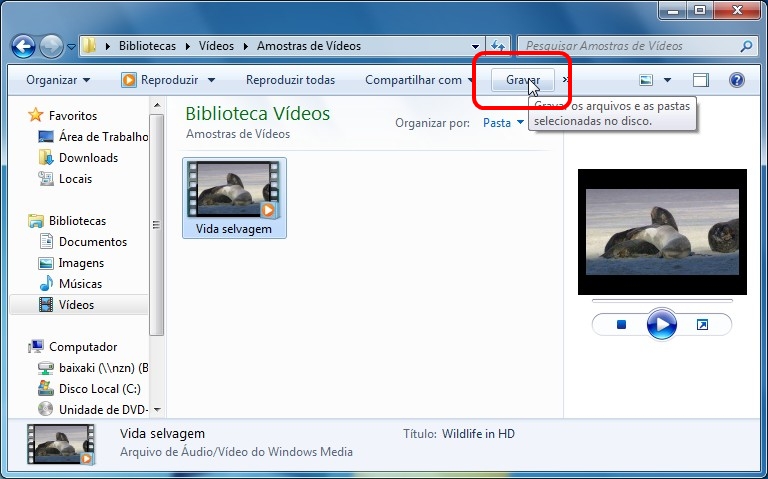Click the refresh button beside address bar
Viewport: 768px width, 479px height.
(x=498, y=46)
